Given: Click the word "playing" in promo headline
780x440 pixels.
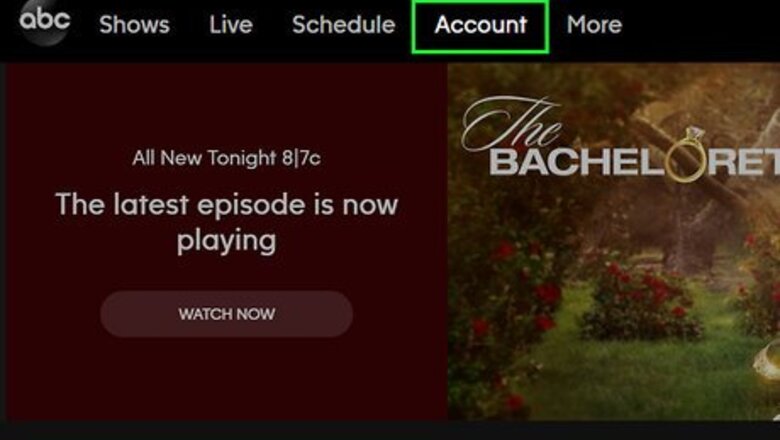Looking at the screenshot, I should (226, 242).
